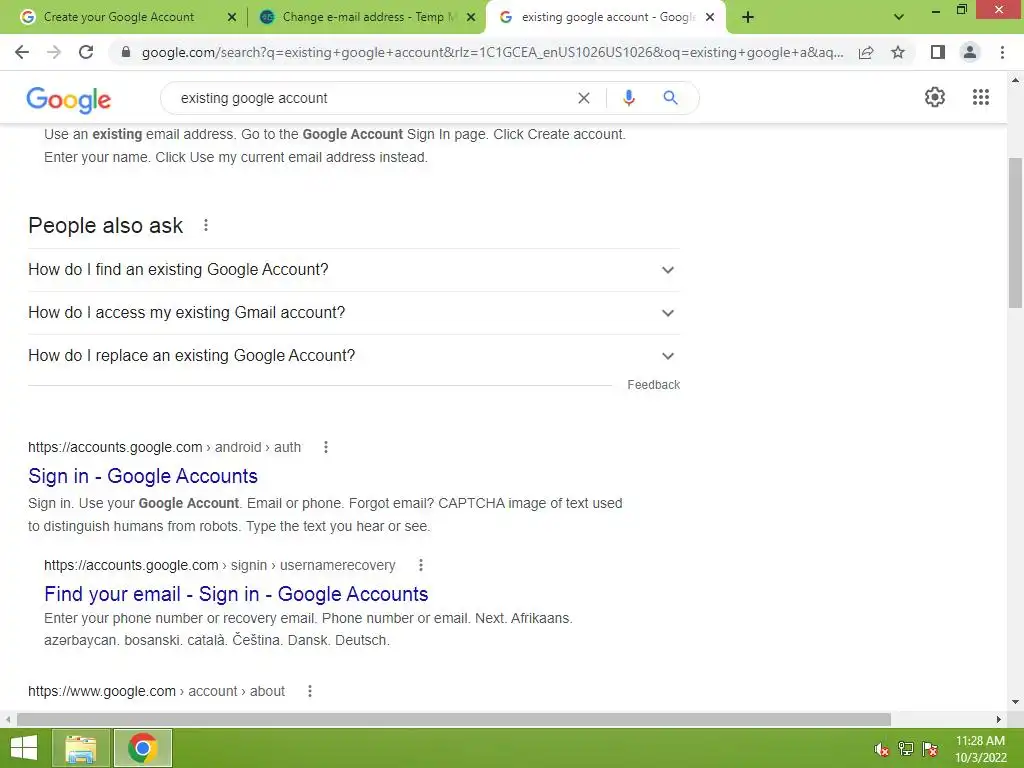Image resolution: width=1024 pixels, height=768 pixels.
Task: Open the Chrome profile avatar
Action: [970, 52]
